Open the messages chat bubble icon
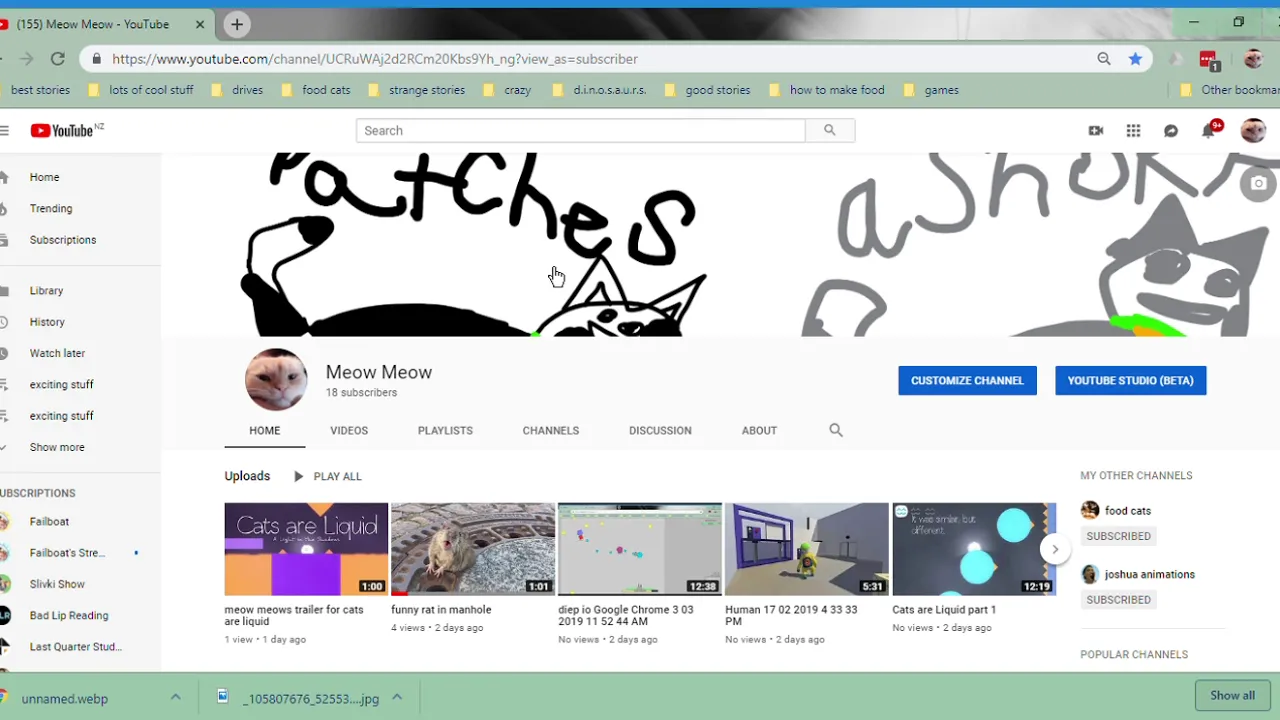The width and height of the screenshot is (1280, 720). 1171,130
